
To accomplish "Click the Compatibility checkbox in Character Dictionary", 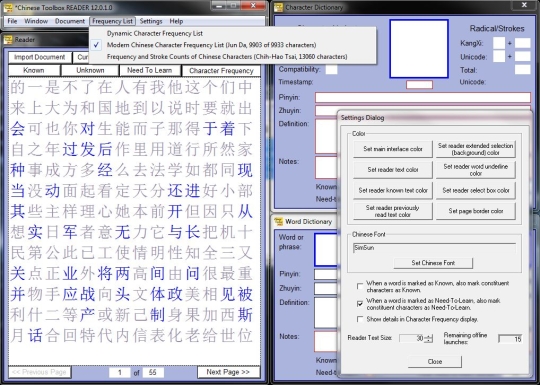I will pyautogui.click(x=331, y=70).
